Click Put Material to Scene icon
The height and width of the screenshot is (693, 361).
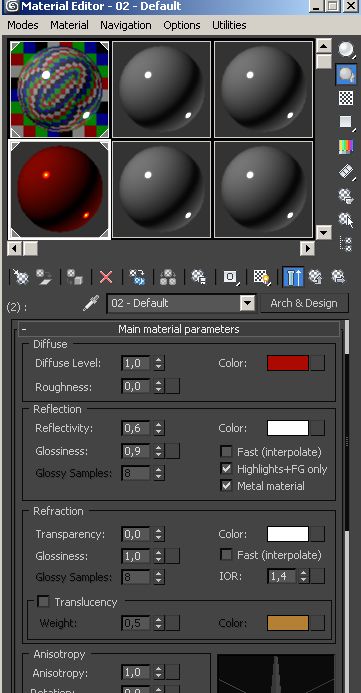44,277
